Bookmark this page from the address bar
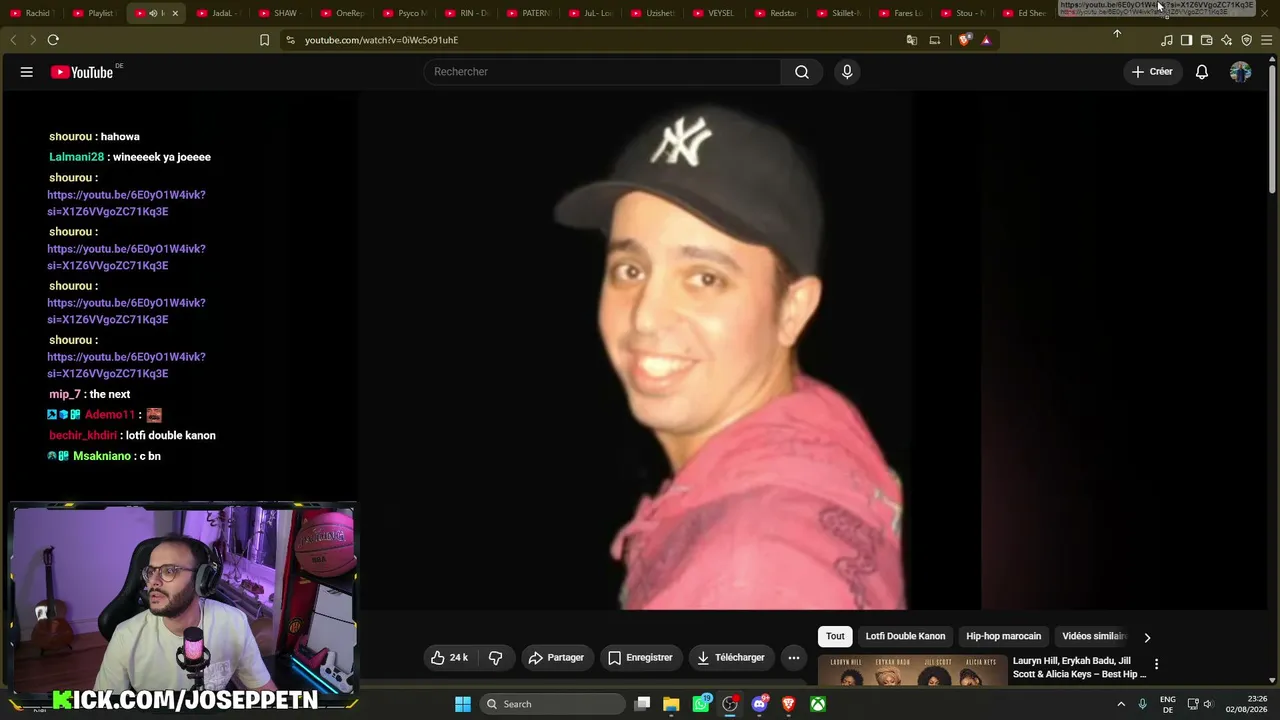The image size is (1280, 720). 264,40
